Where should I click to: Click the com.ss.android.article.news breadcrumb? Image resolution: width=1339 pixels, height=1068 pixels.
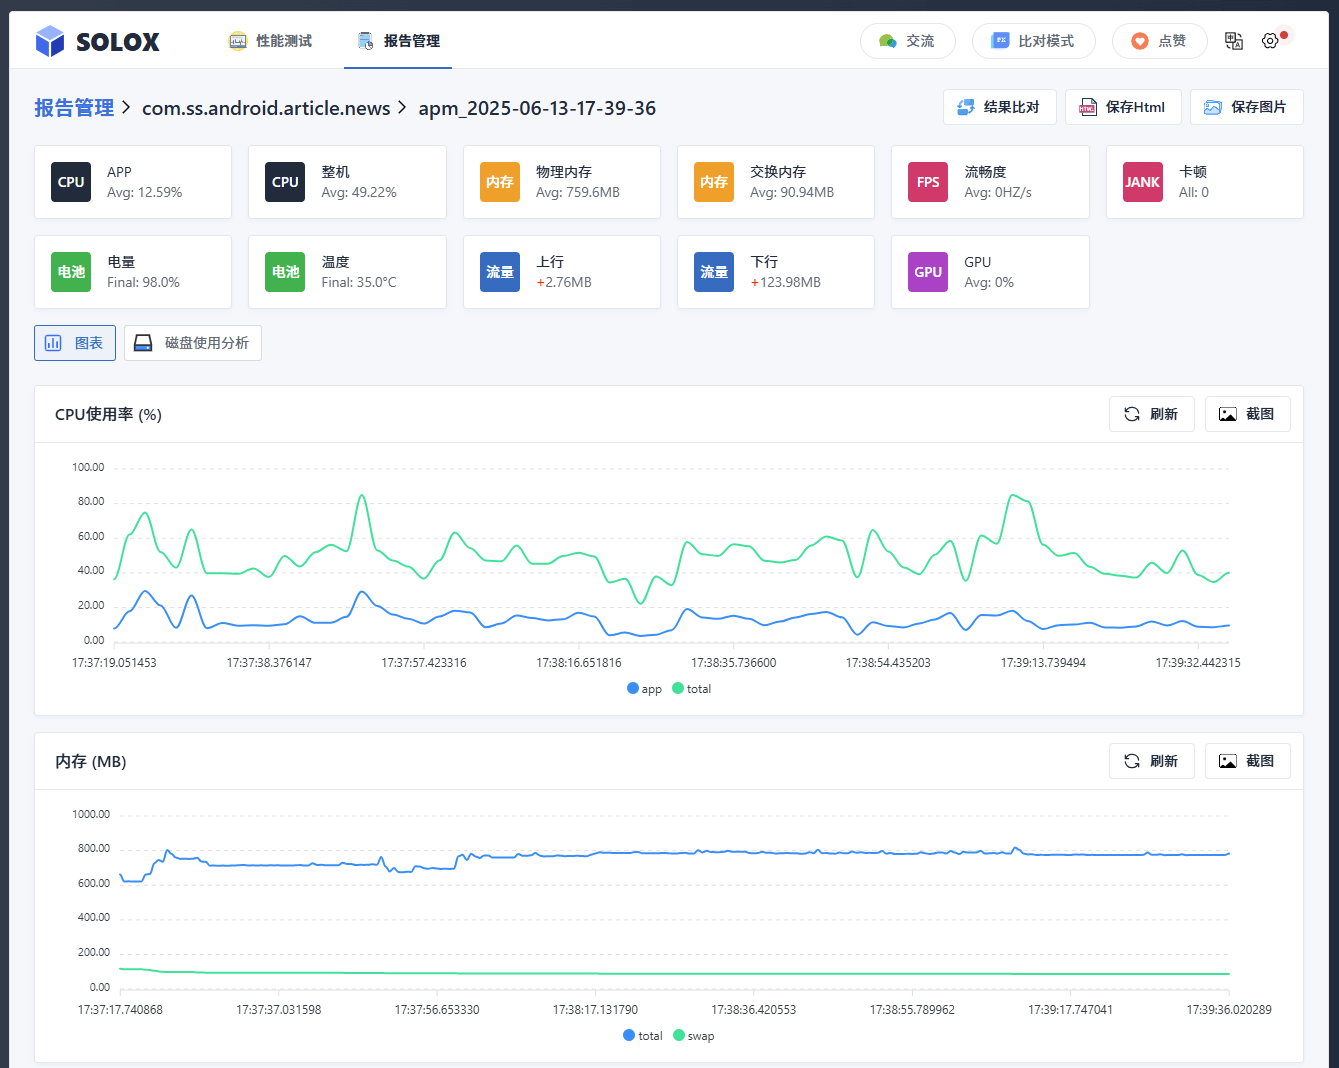click(266, 108)
